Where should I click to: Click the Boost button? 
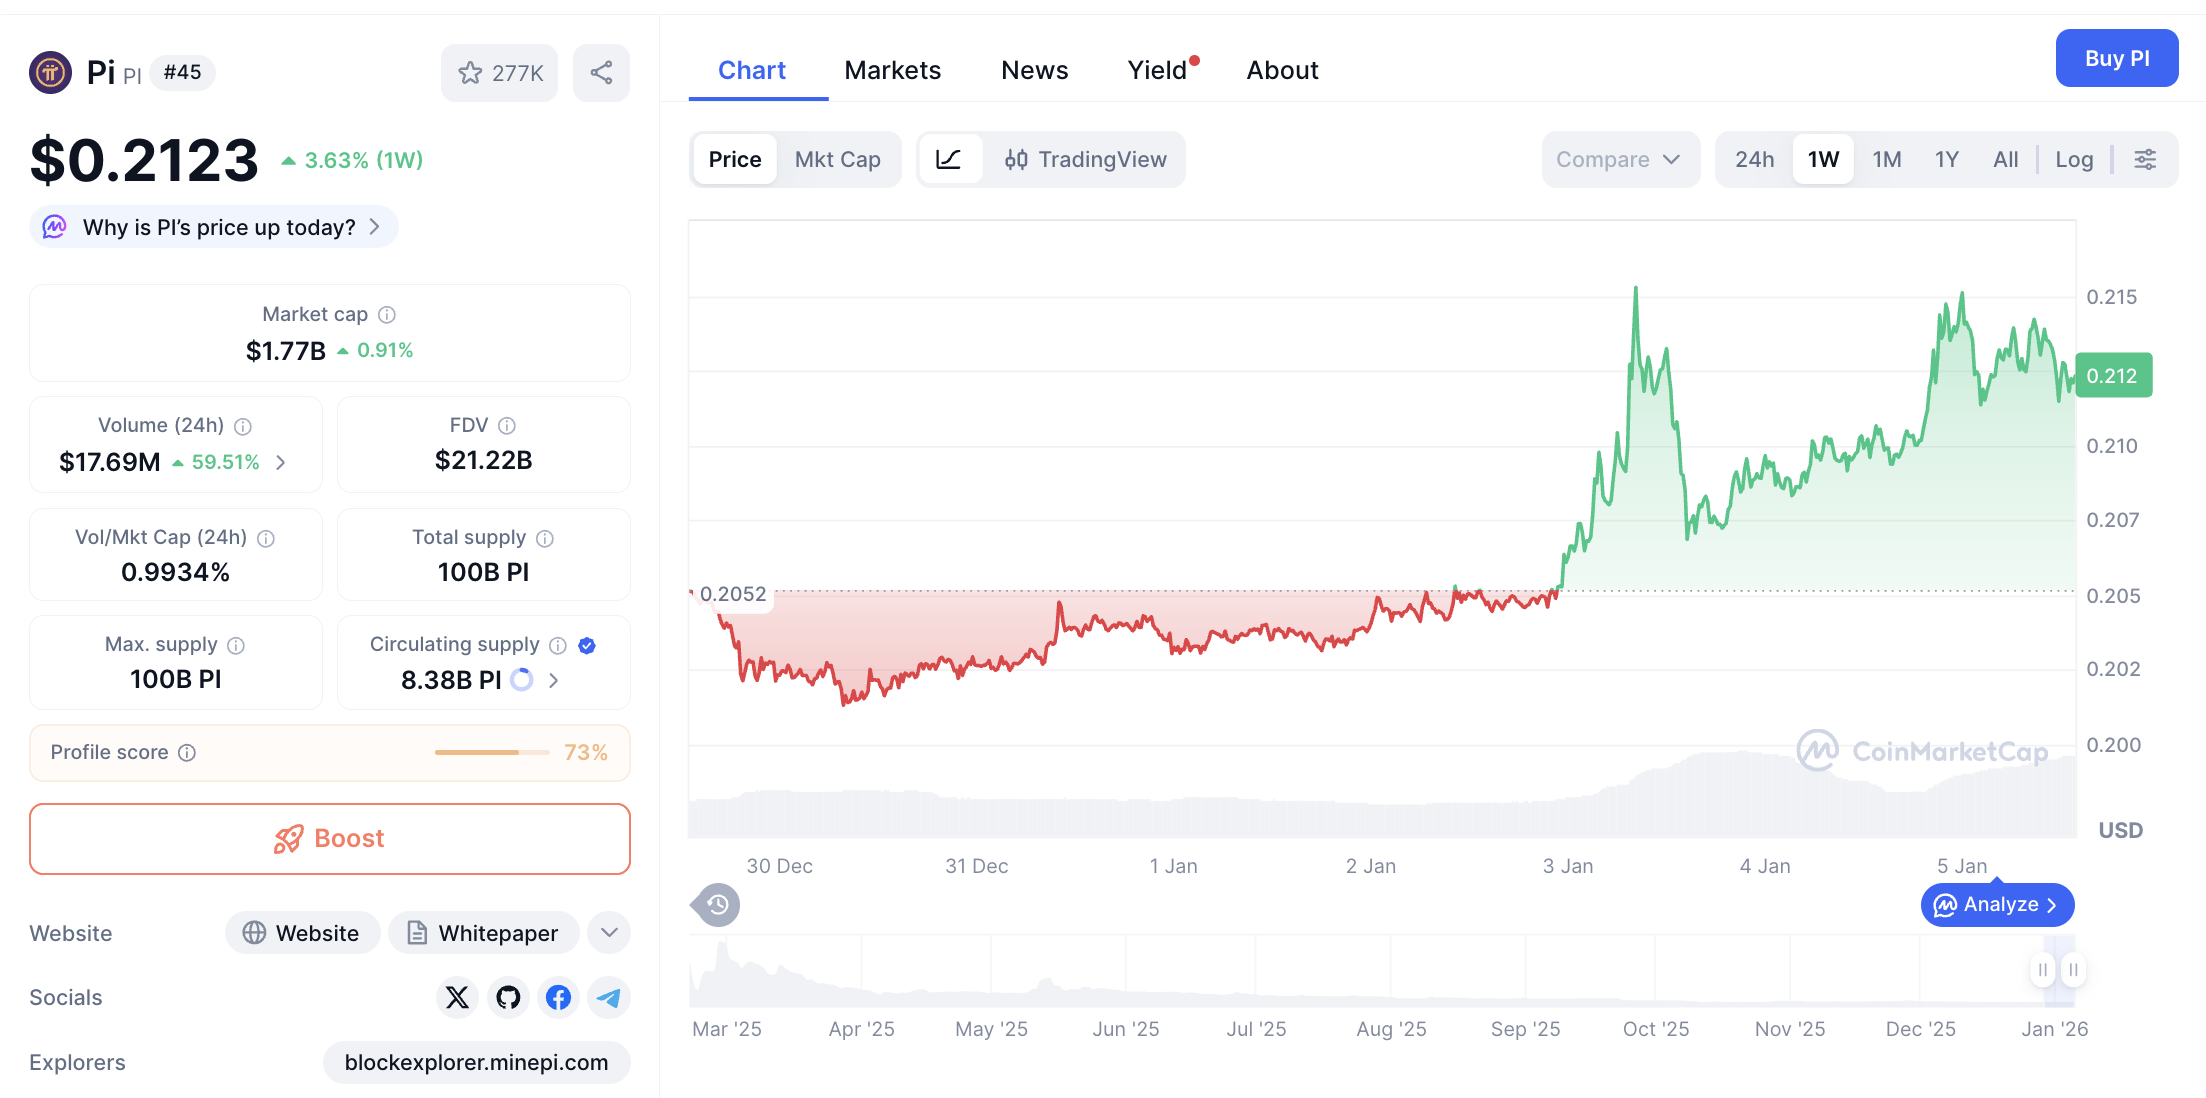coord(329,839)
